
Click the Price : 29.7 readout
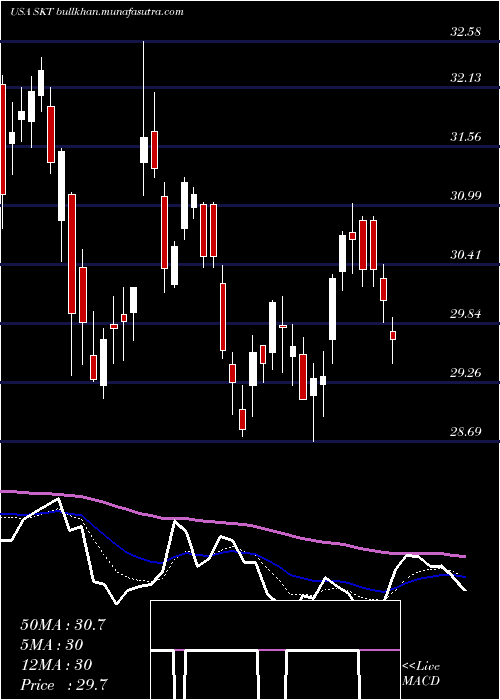[x=64, y=685]
